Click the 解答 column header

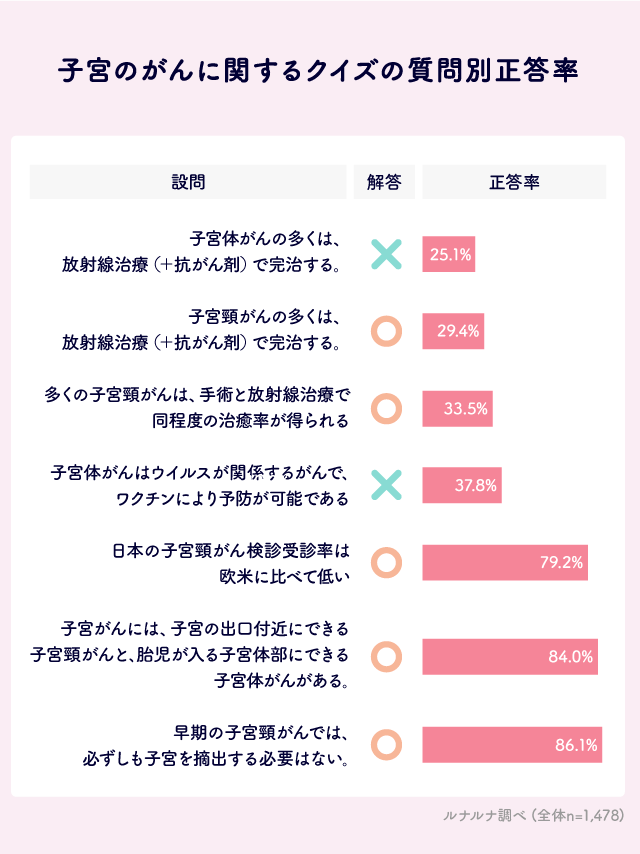click(384, 182)
